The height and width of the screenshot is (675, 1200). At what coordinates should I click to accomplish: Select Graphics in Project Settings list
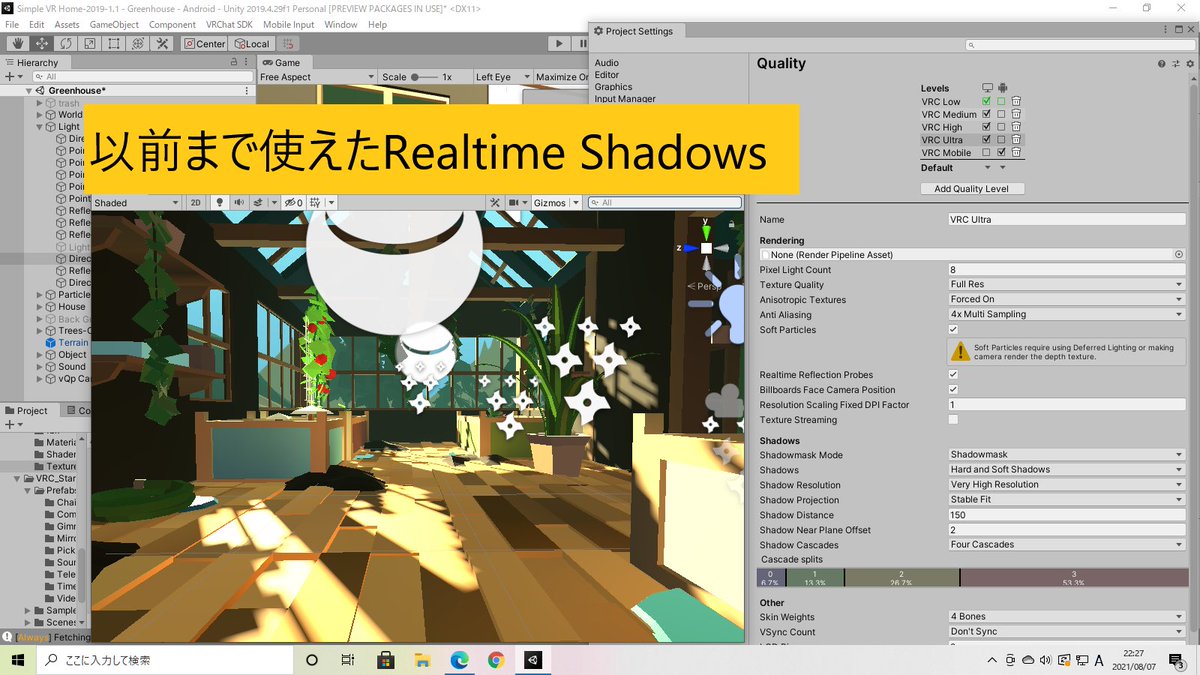[x=613, y=87]
